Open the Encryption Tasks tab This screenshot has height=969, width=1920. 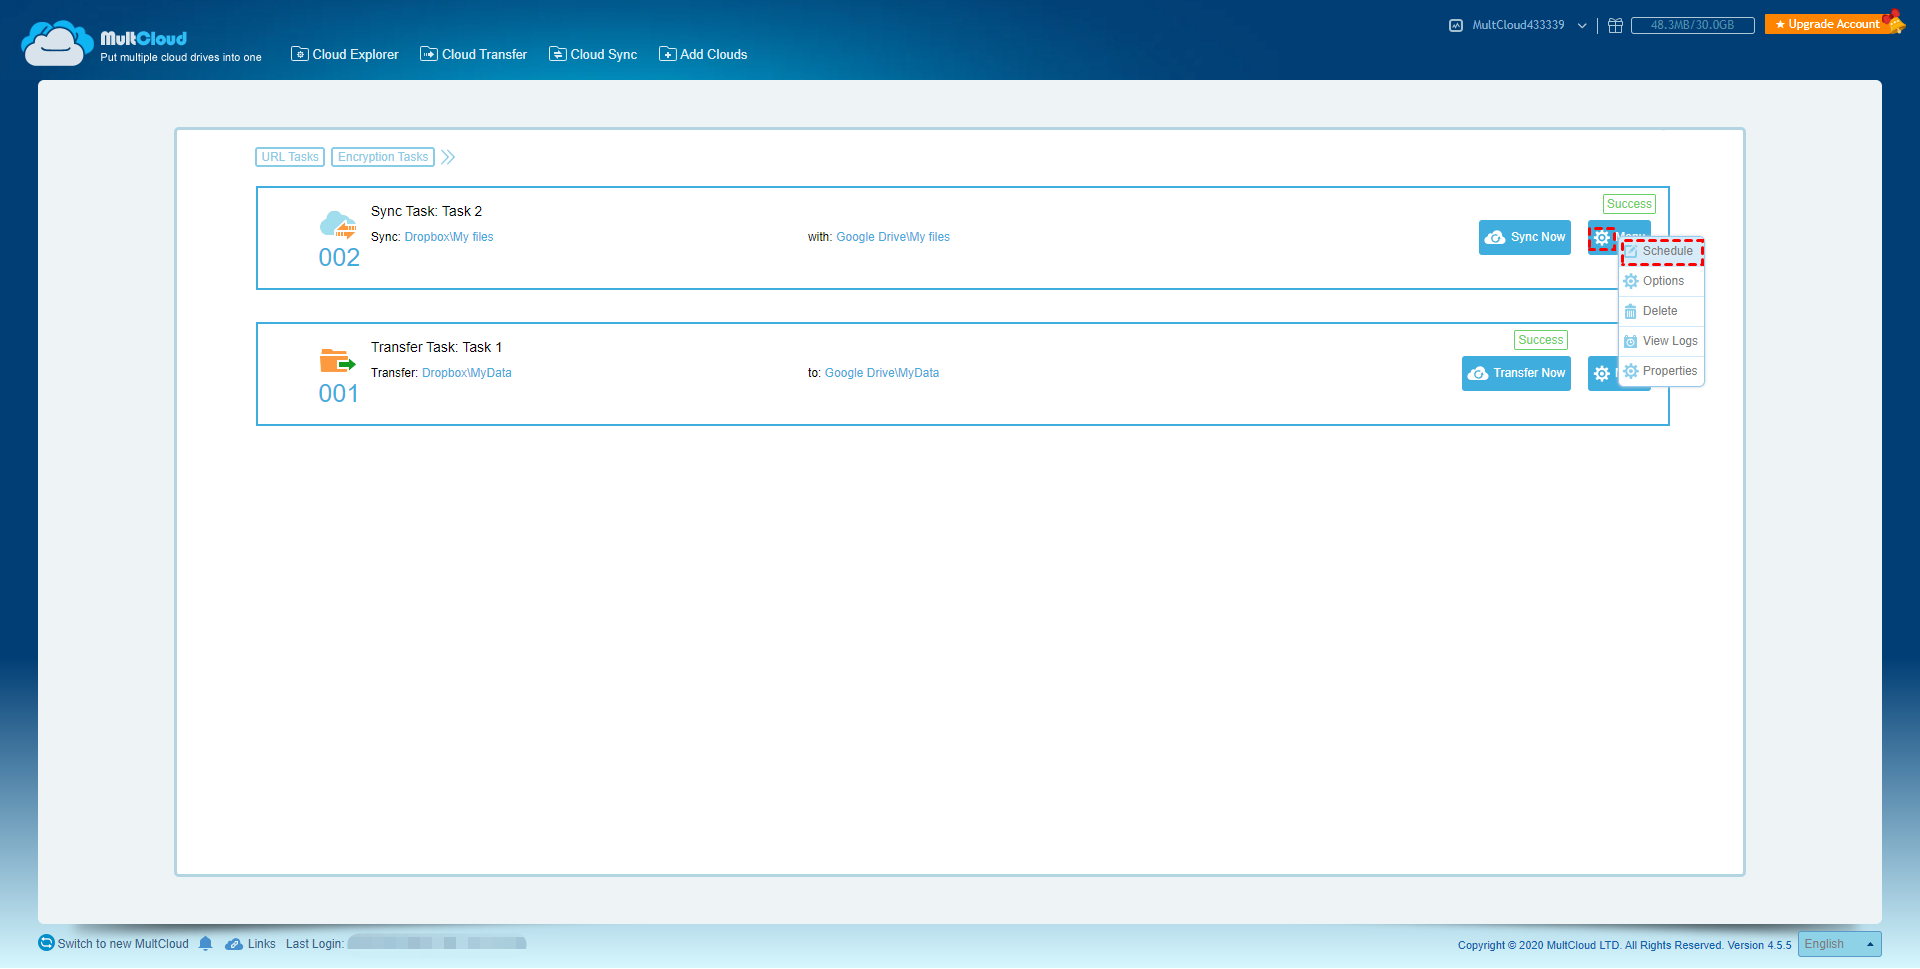382,156
